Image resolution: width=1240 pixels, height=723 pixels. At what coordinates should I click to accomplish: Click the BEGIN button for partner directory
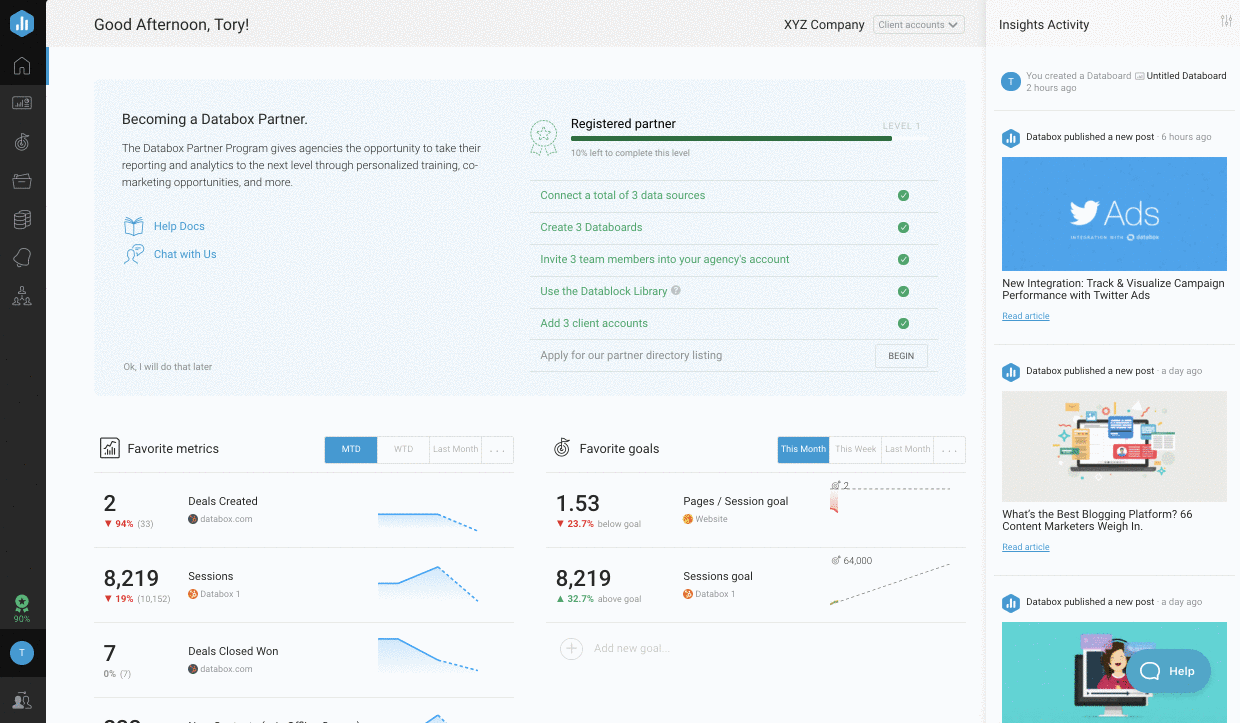[901, 356]
